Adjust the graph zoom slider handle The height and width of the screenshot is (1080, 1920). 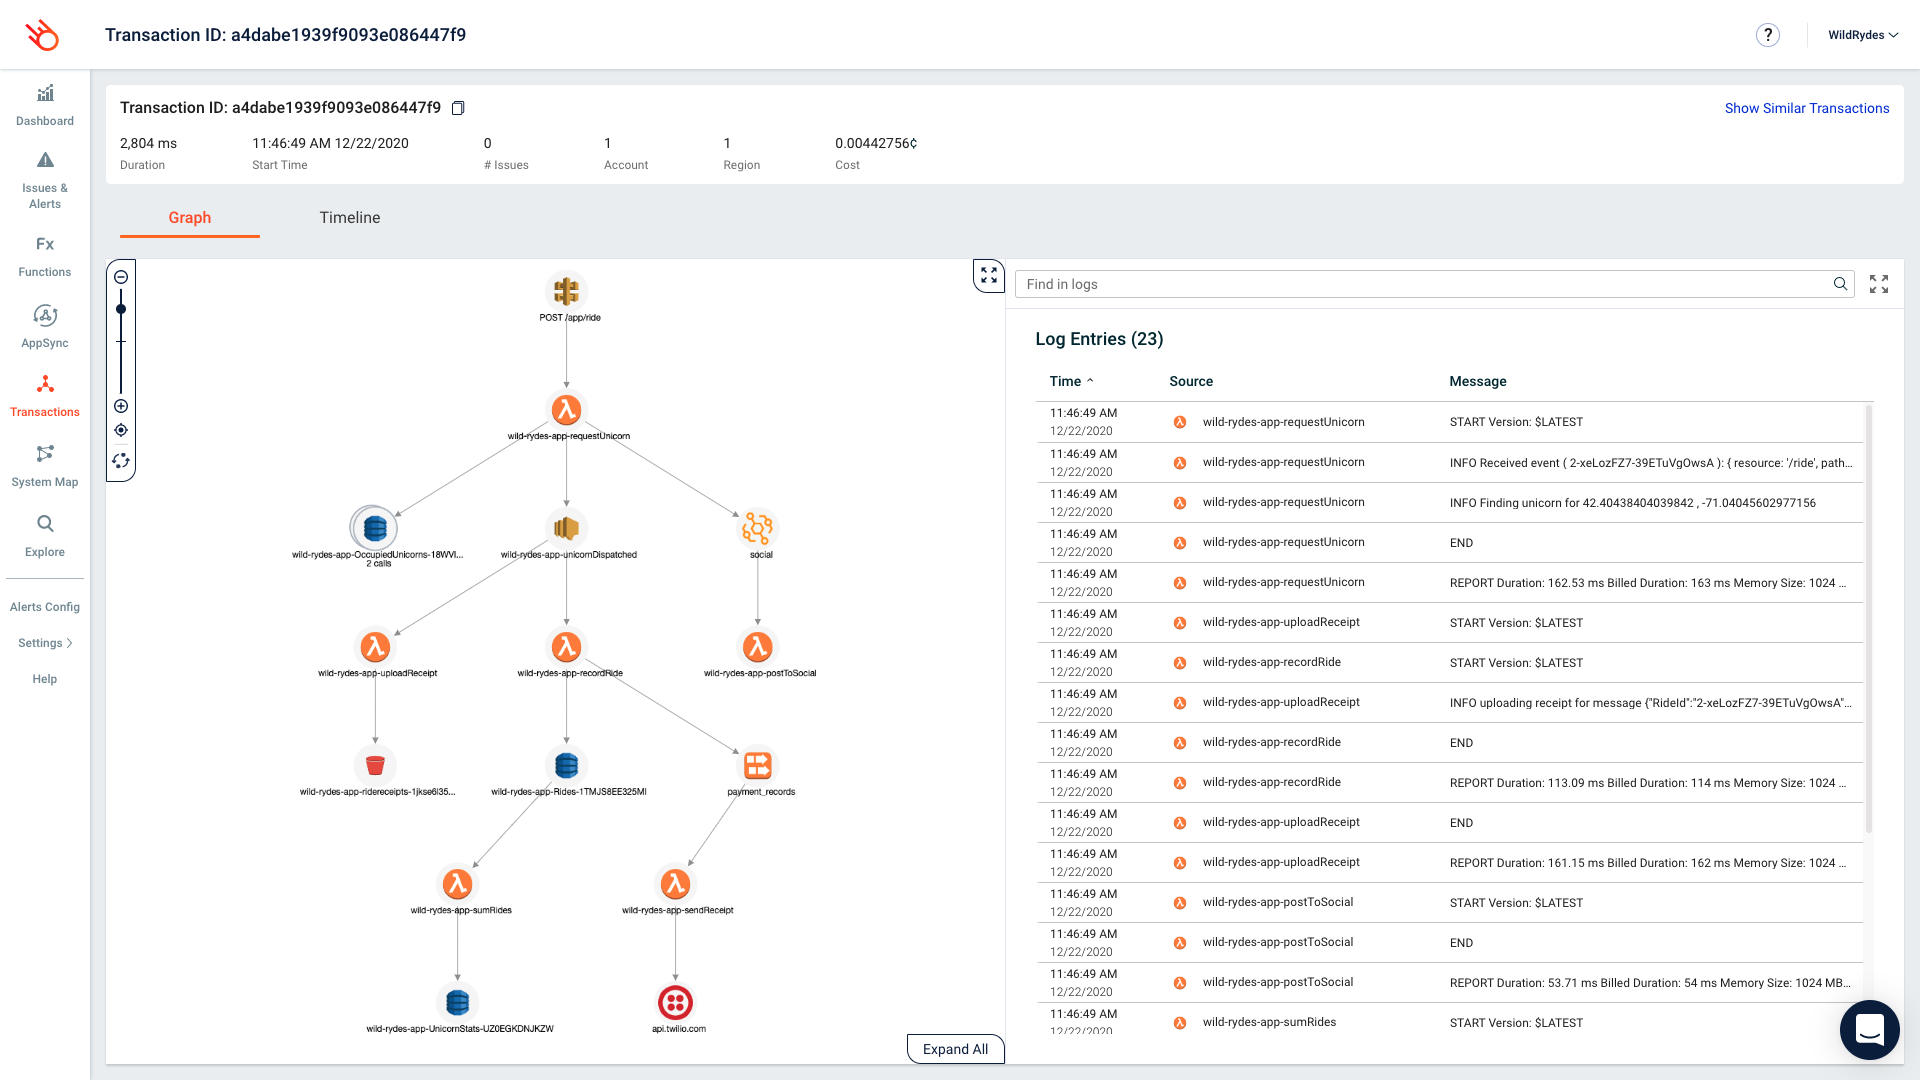pos(121,309)
